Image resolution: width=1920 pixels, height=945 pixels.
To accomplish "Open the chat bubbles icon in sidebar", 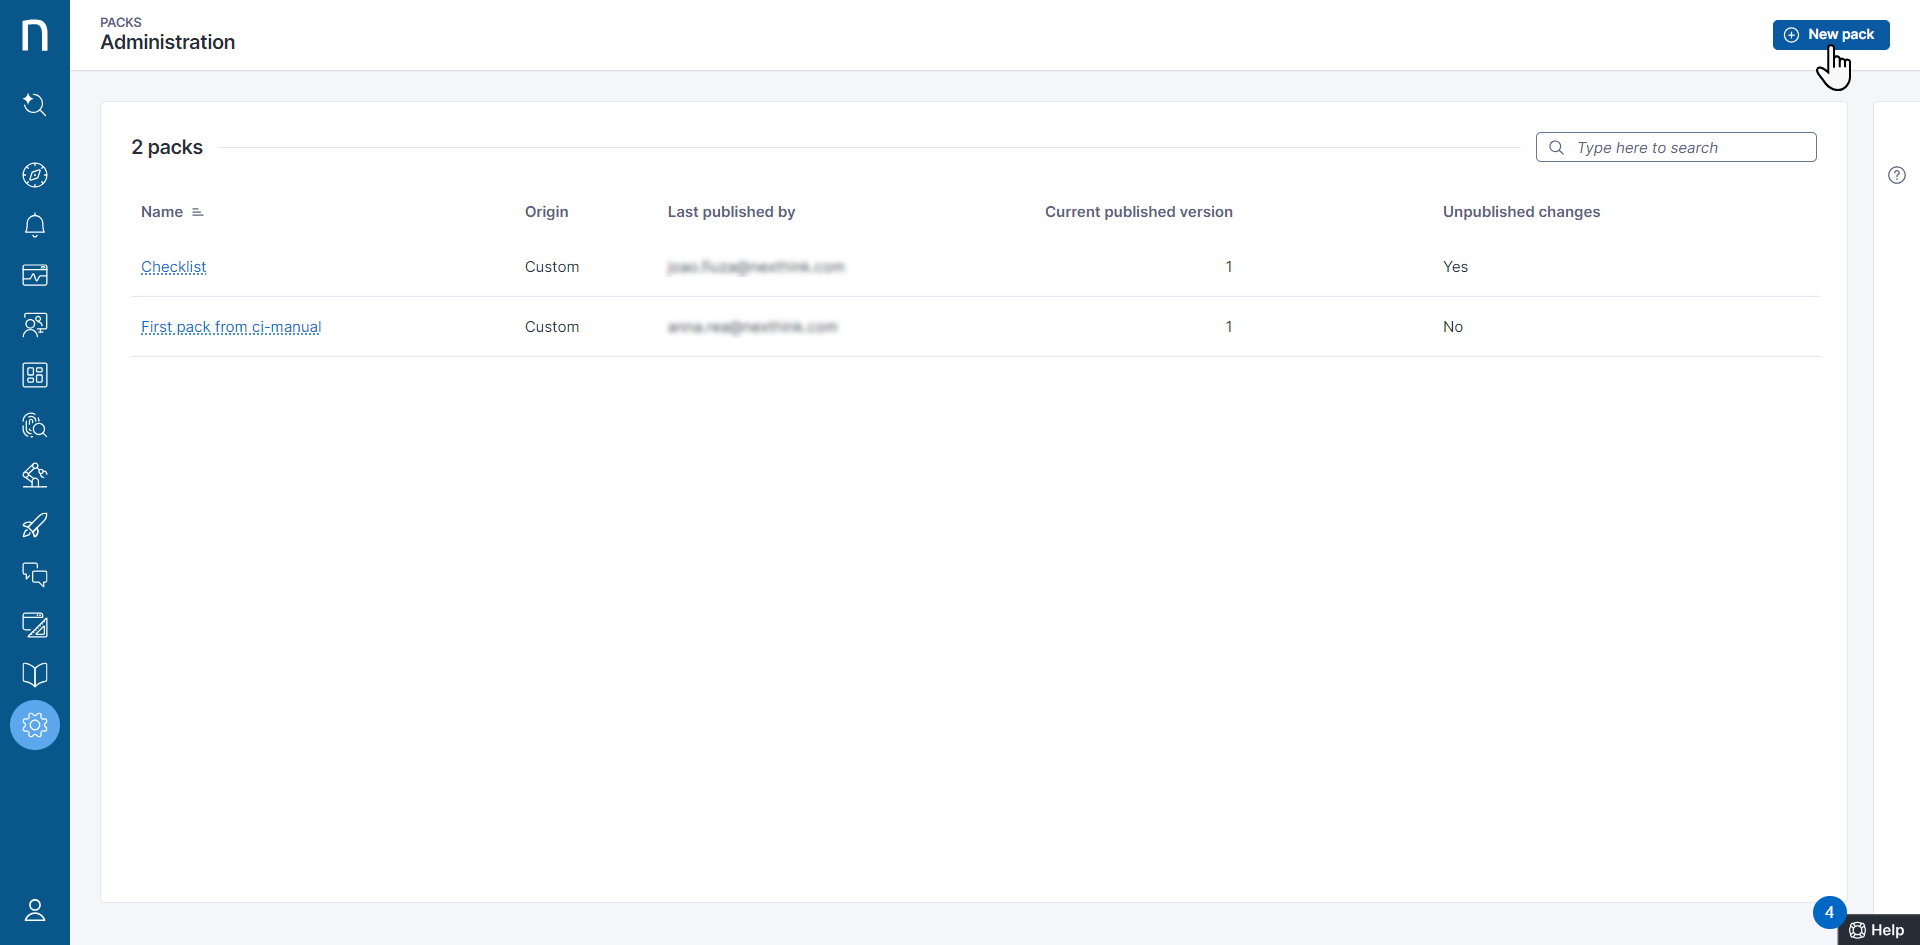I will click(x=35, y=575).
